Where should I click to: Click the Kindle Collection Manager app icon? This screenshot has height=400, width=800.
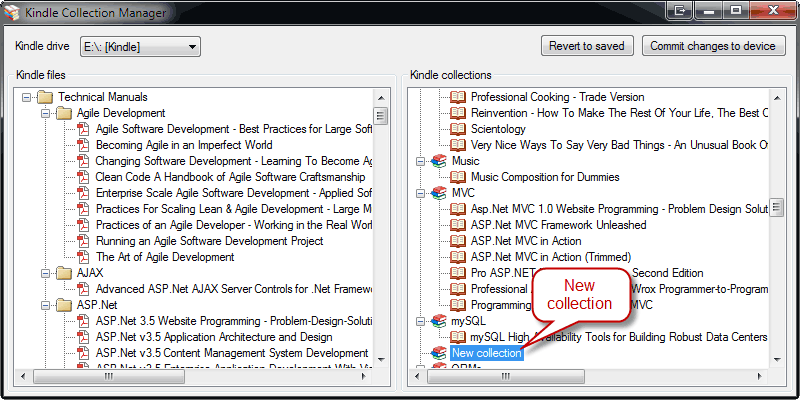click(x=11, y=11)
